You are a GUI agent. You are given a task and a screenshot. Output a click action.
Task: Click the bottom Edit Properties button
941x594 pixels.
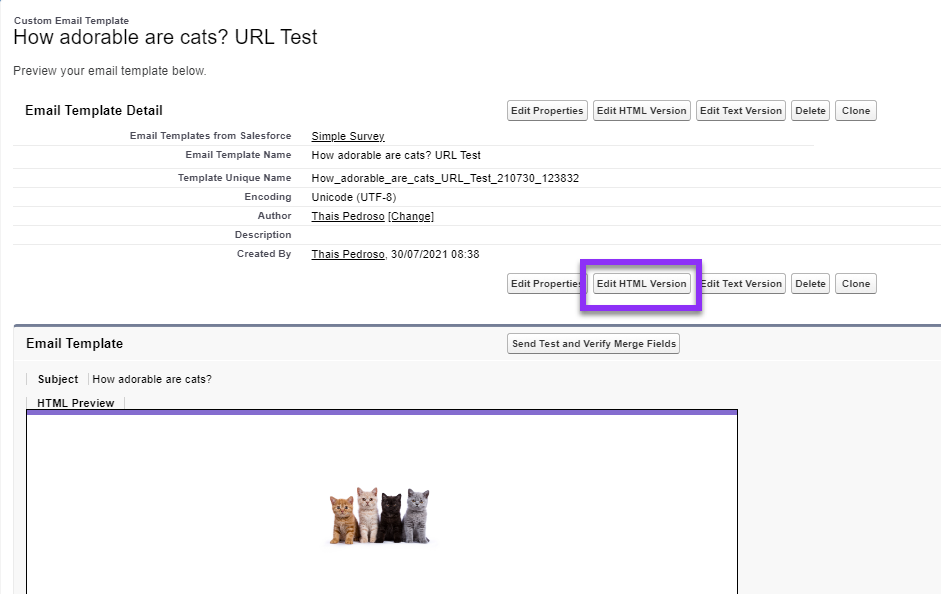pos(545,284)
